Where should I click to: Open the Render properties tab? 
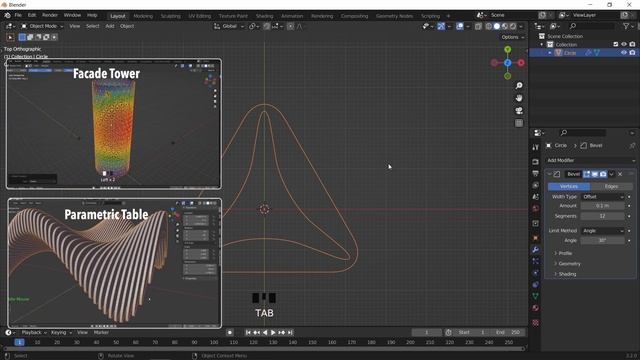tap(536, 162)
